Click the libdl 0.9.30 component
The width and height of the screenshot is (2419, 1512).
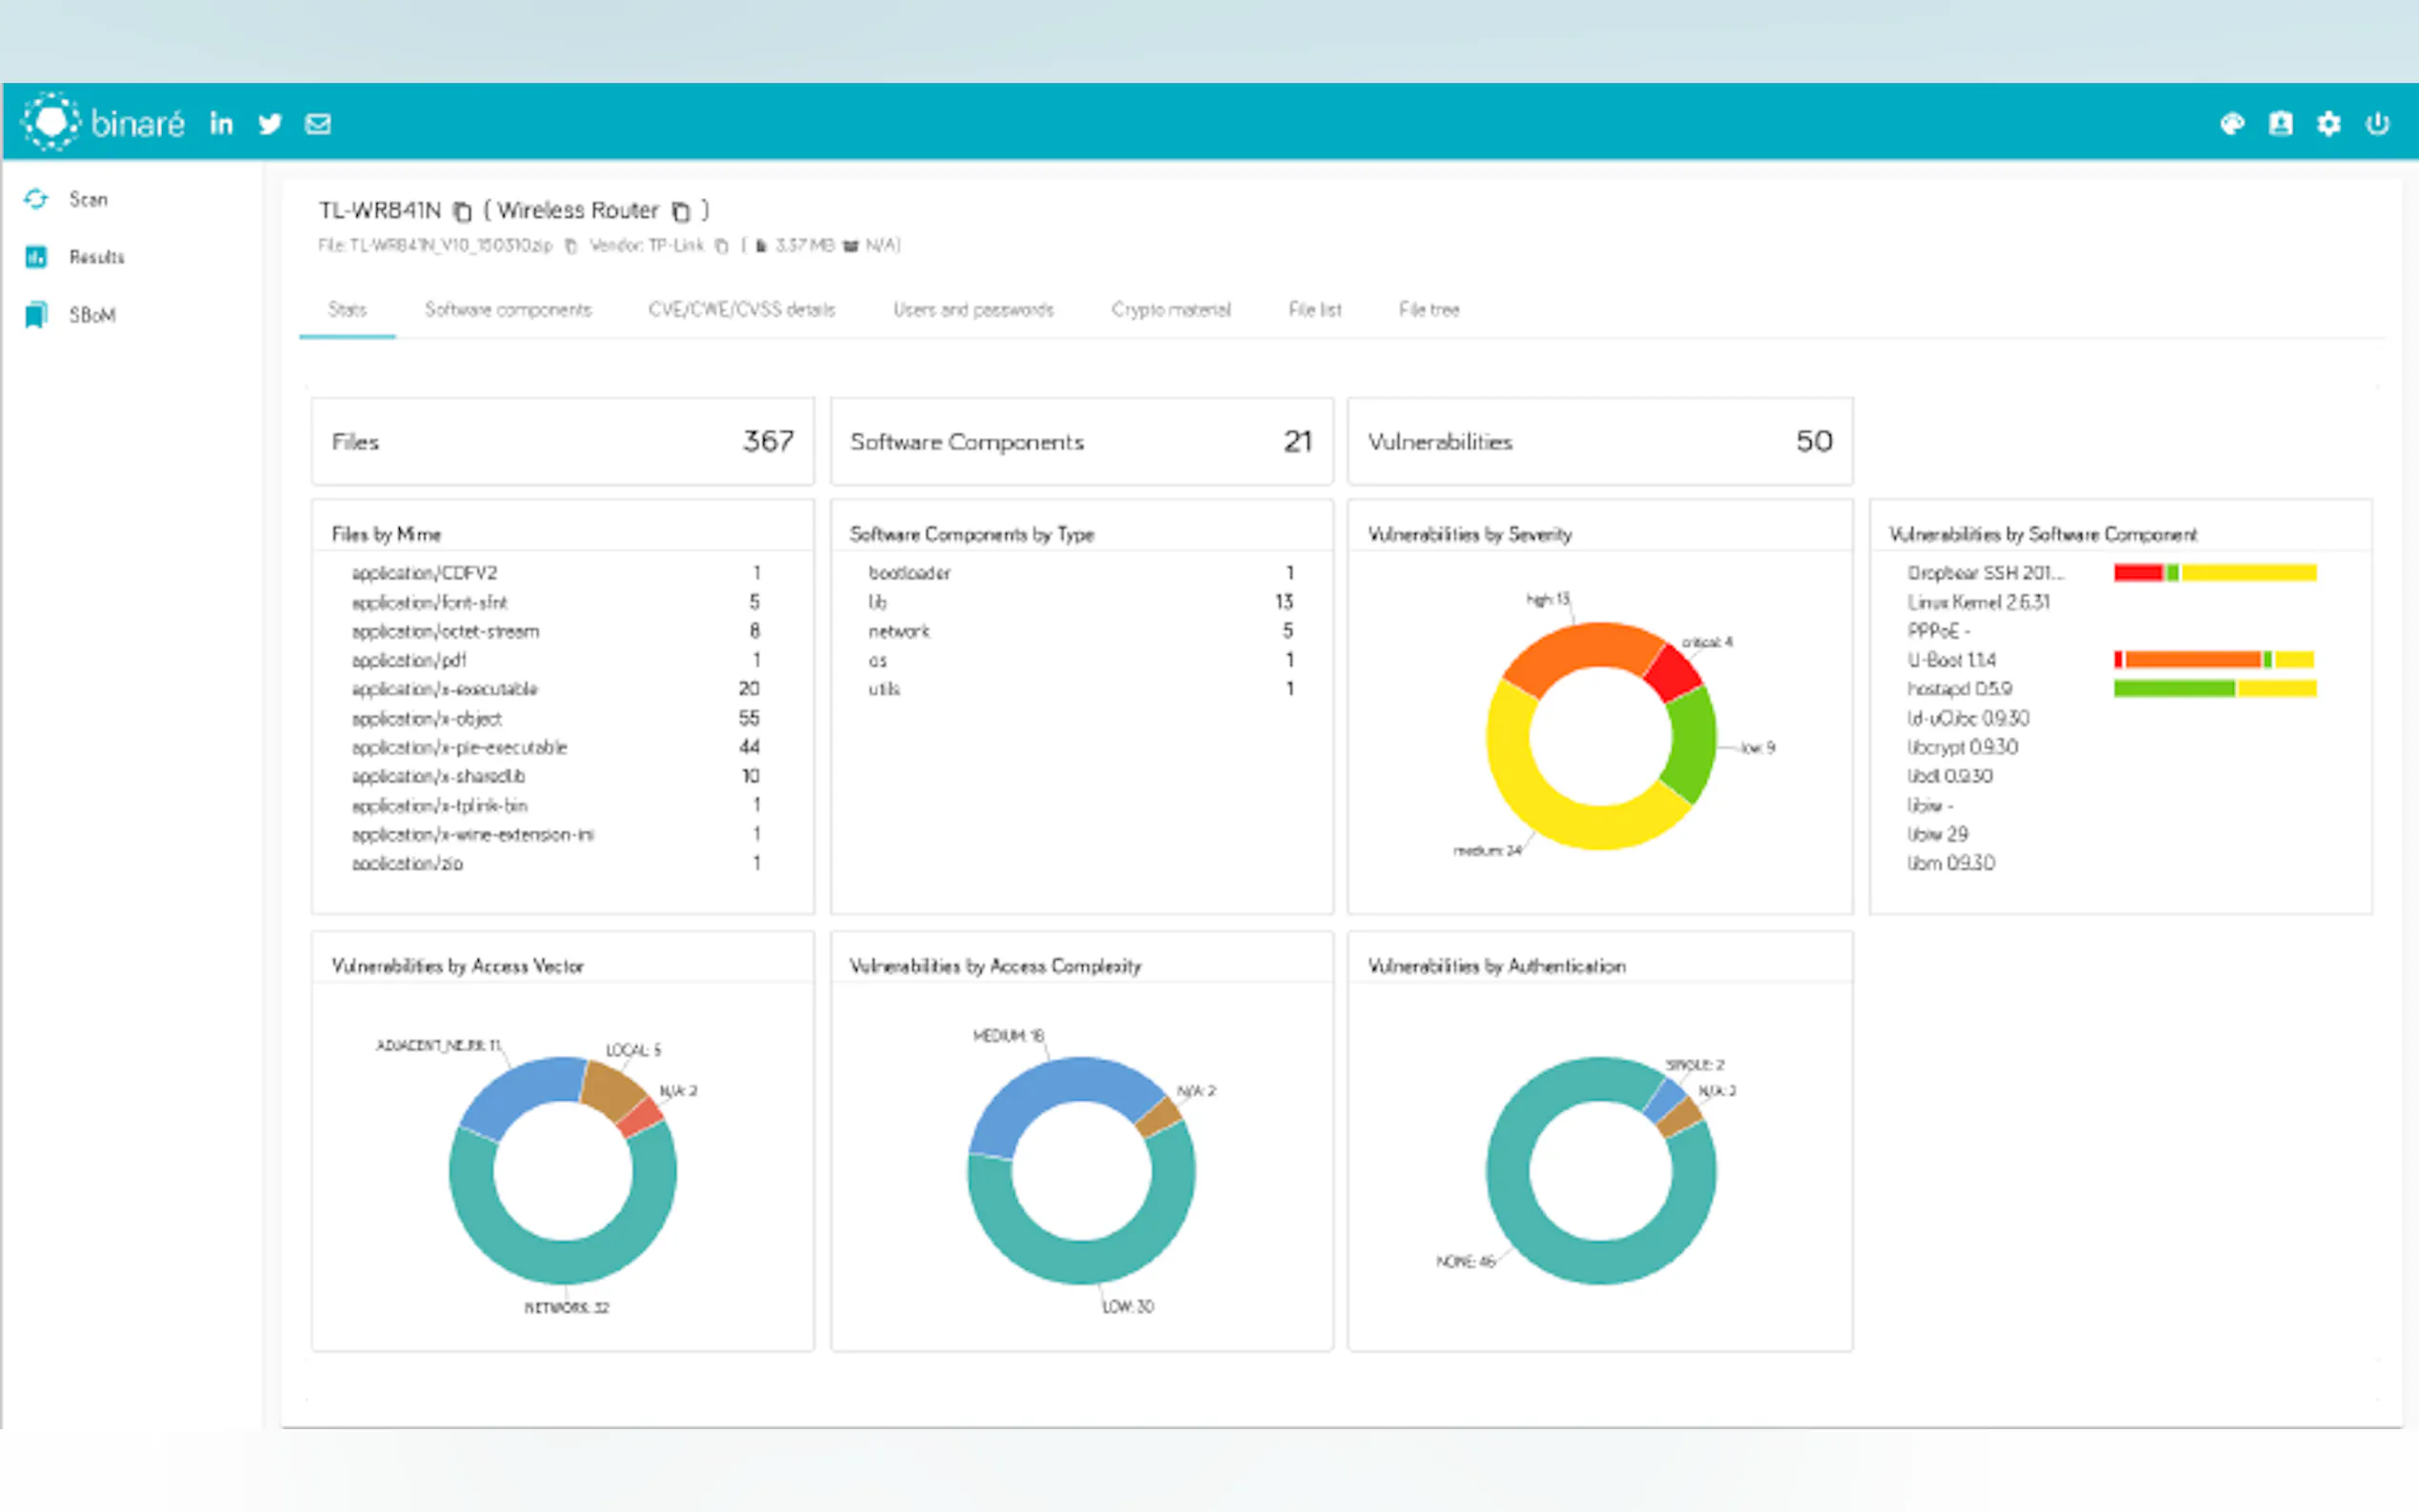tap(1949, 776)
